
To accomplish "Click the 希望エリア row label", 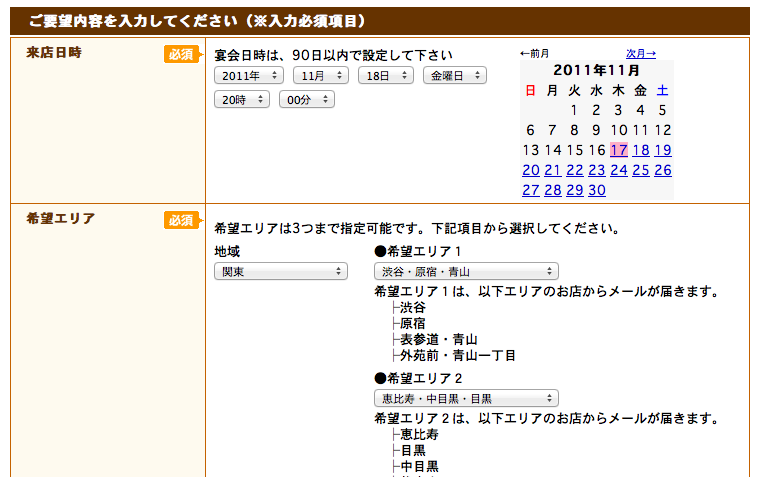I will coord(61,219).
